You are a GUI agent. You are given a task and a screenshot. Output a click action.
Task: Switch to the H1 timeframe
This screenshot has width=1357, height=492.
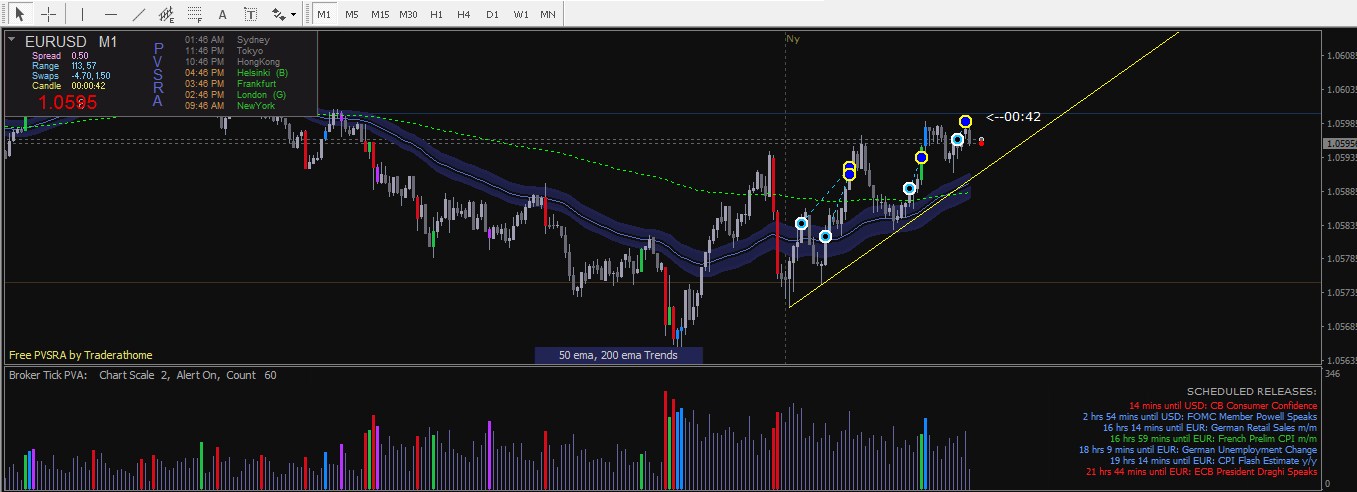coord(436,15)
